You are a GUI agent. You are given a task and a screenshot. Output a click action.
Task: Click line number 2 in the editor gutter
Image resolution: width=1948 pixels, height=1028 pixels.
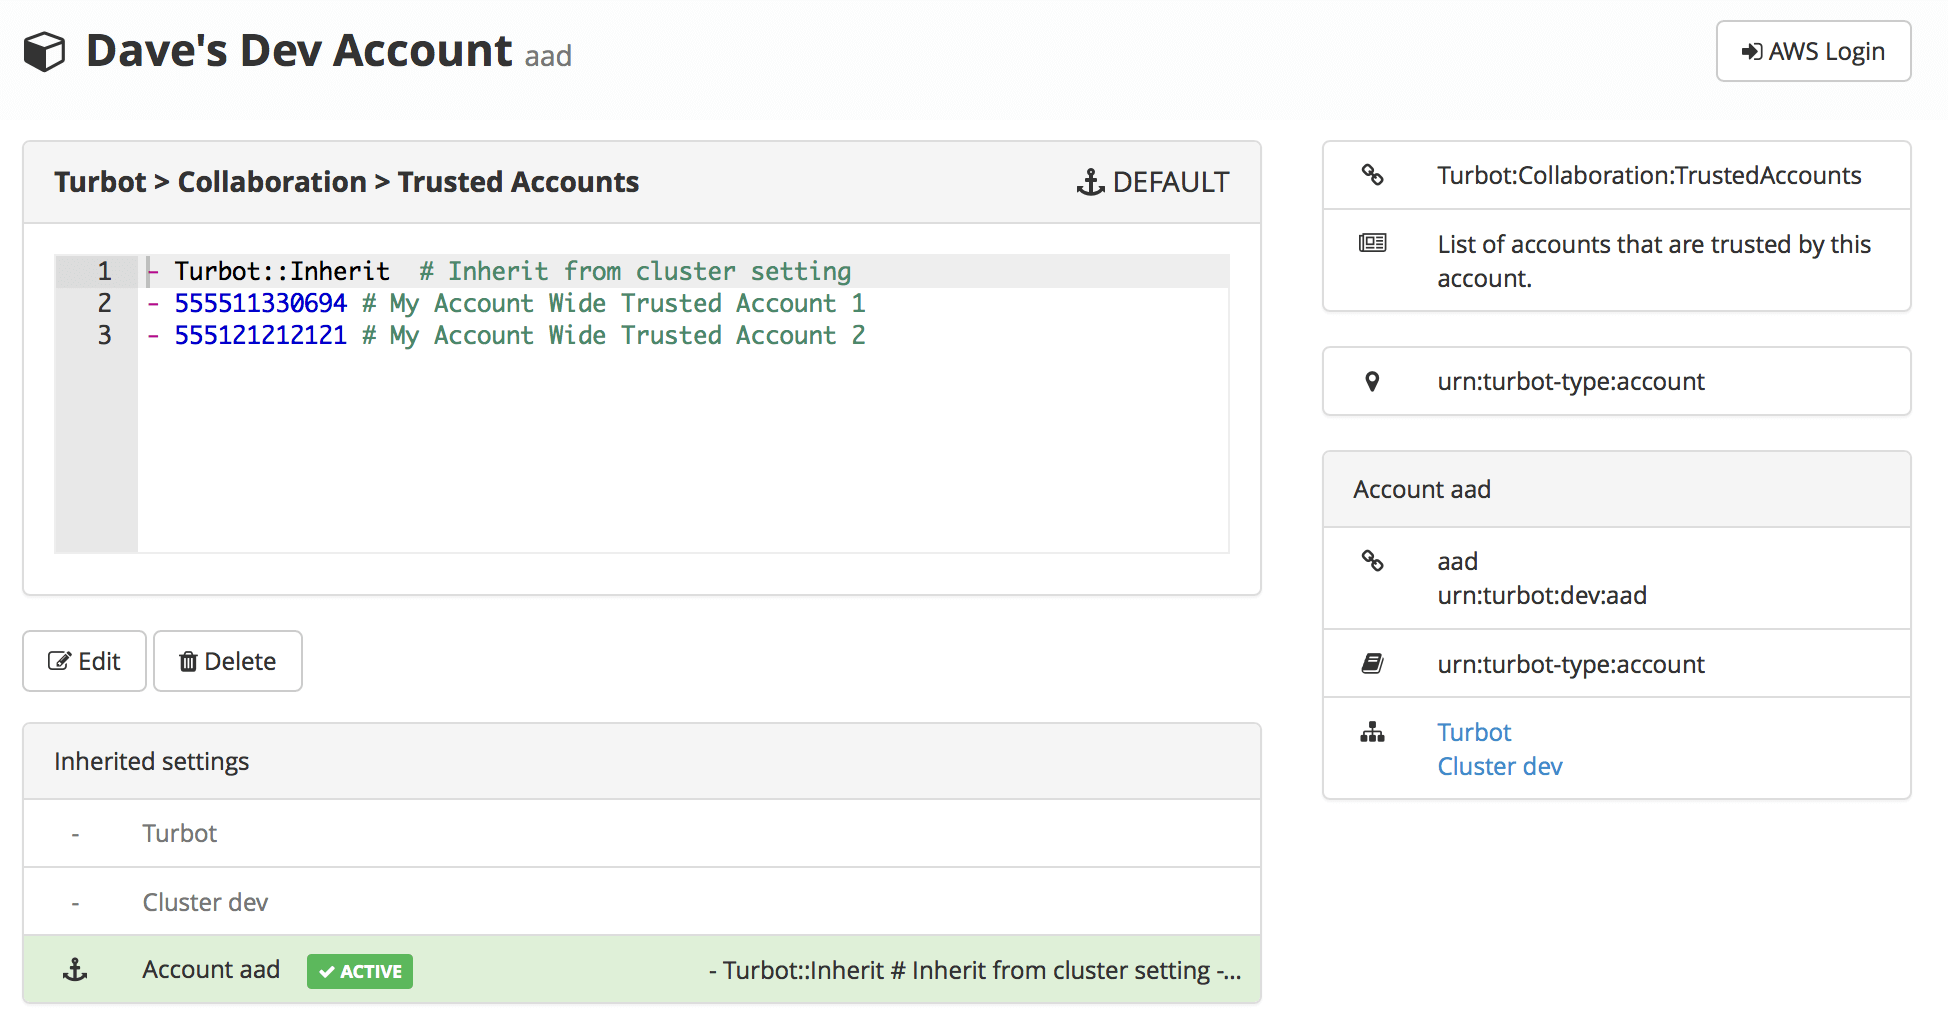pos(104,303)
